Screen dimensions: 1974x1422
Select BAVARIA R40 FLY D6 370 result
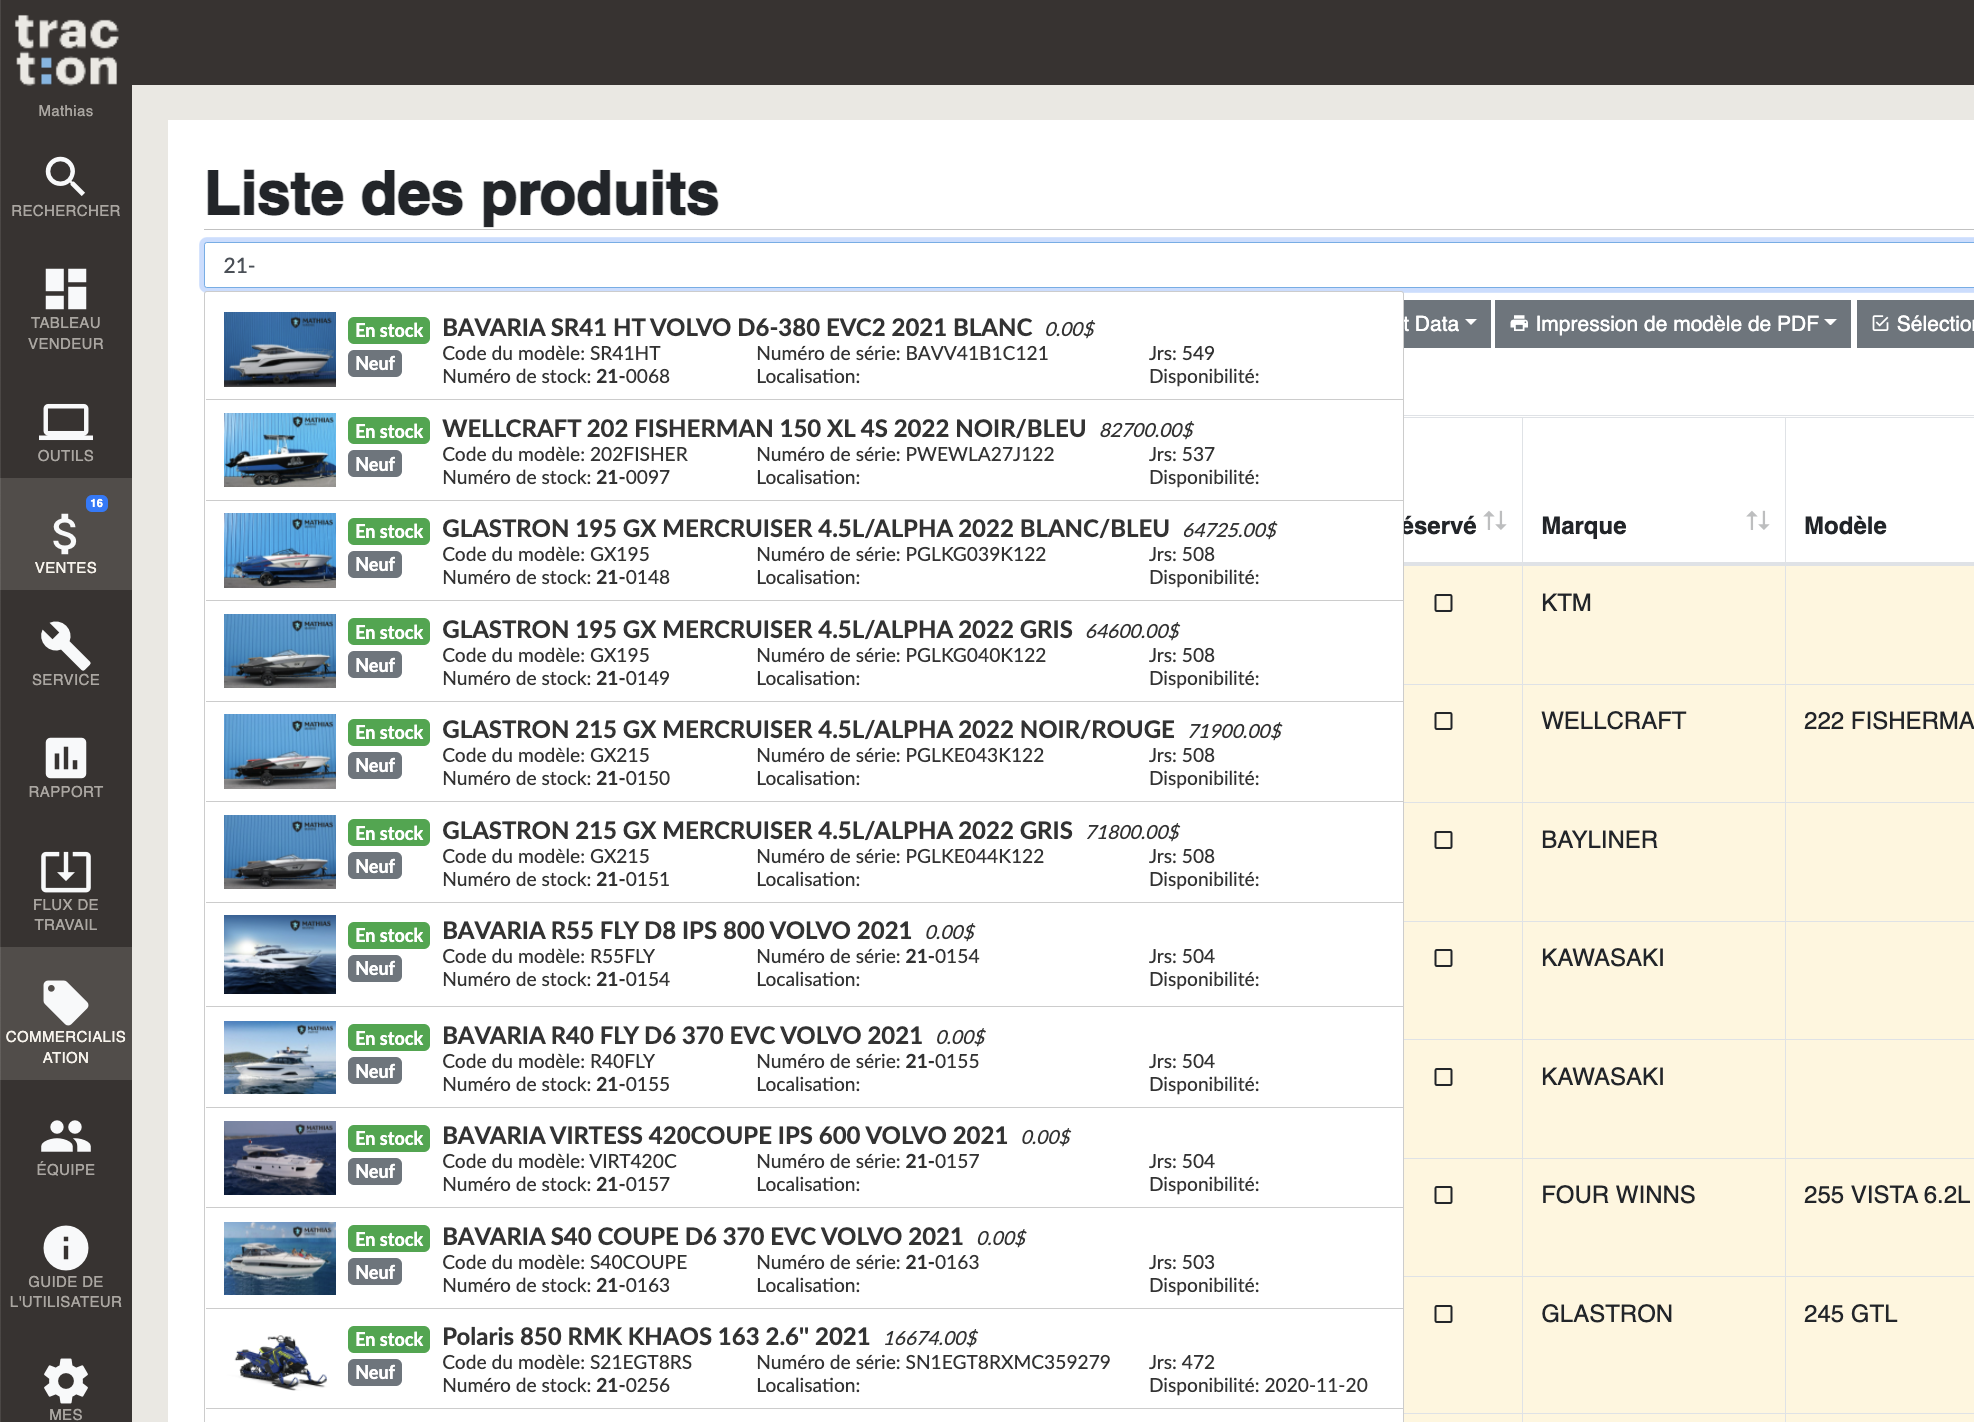point(804,1058)
